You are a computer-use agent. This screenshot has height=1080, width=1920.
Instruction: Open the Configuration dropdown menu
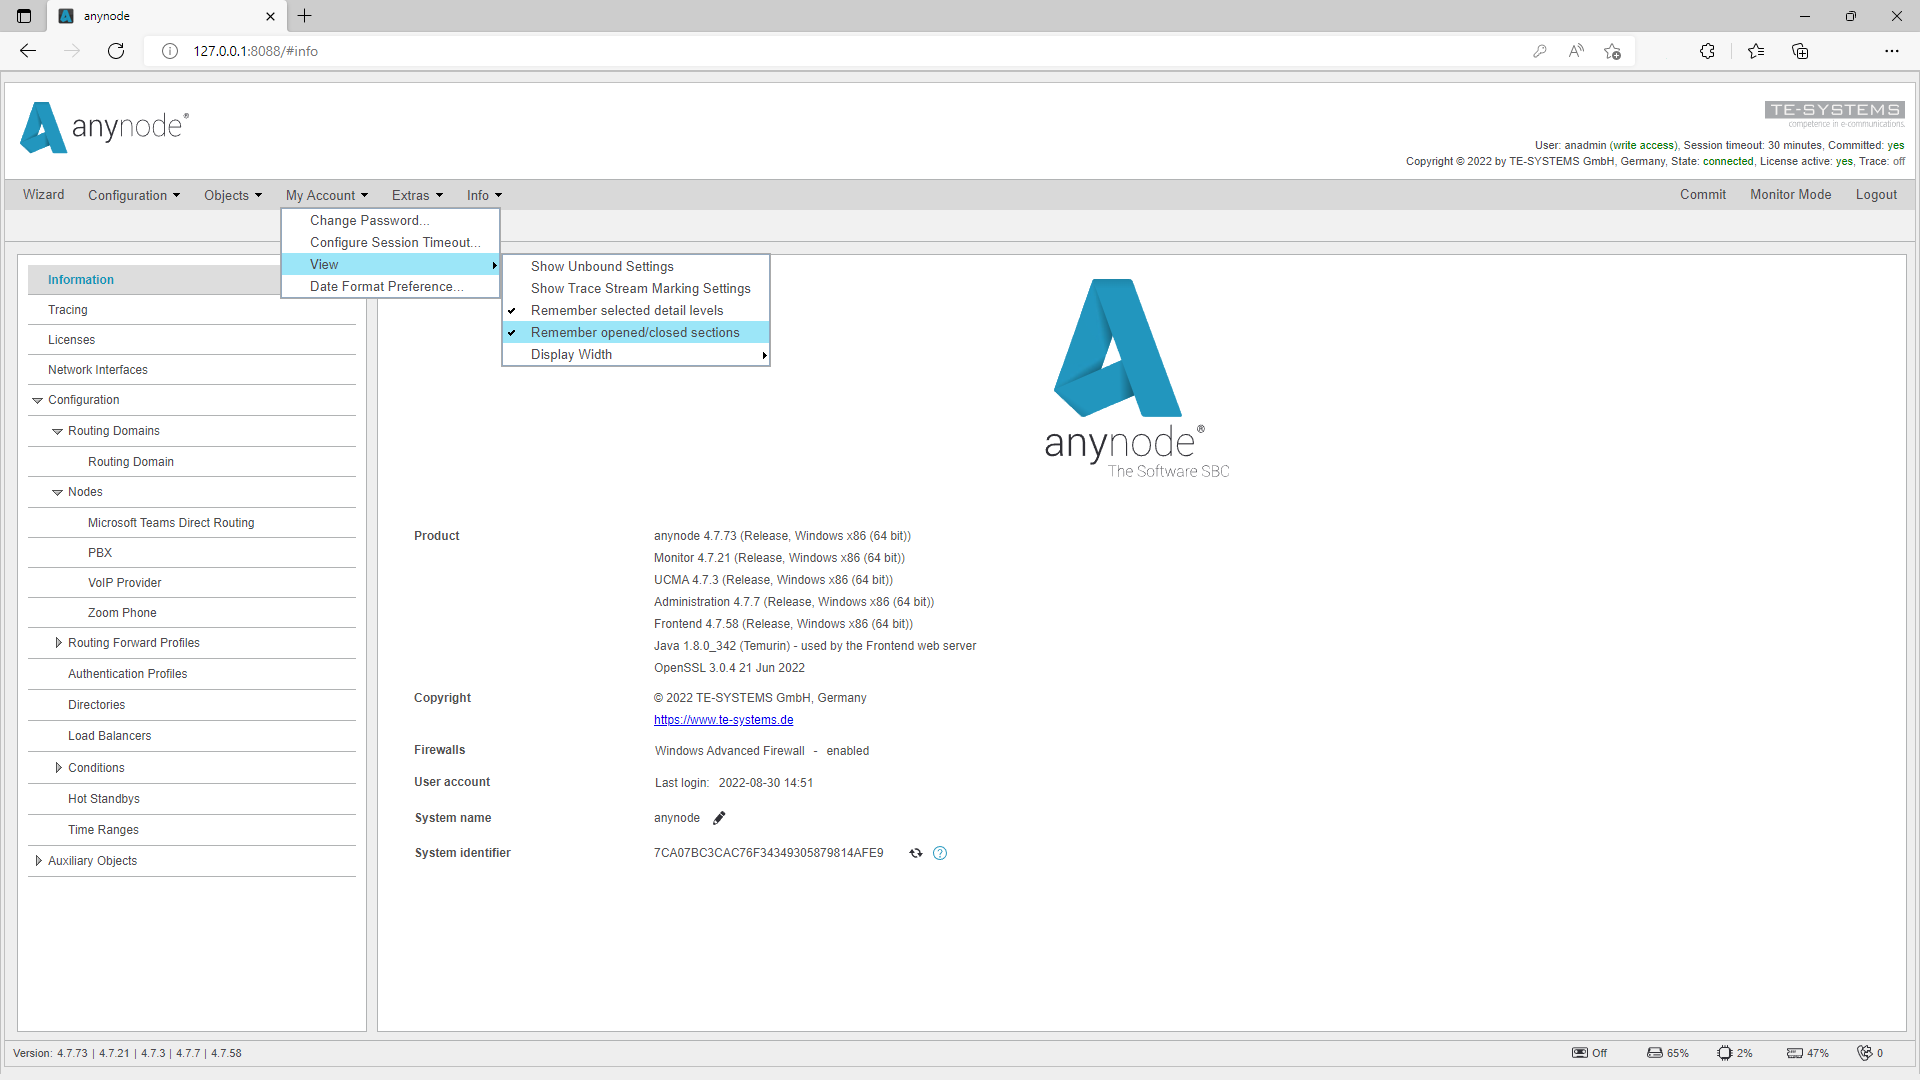(134, 195)
